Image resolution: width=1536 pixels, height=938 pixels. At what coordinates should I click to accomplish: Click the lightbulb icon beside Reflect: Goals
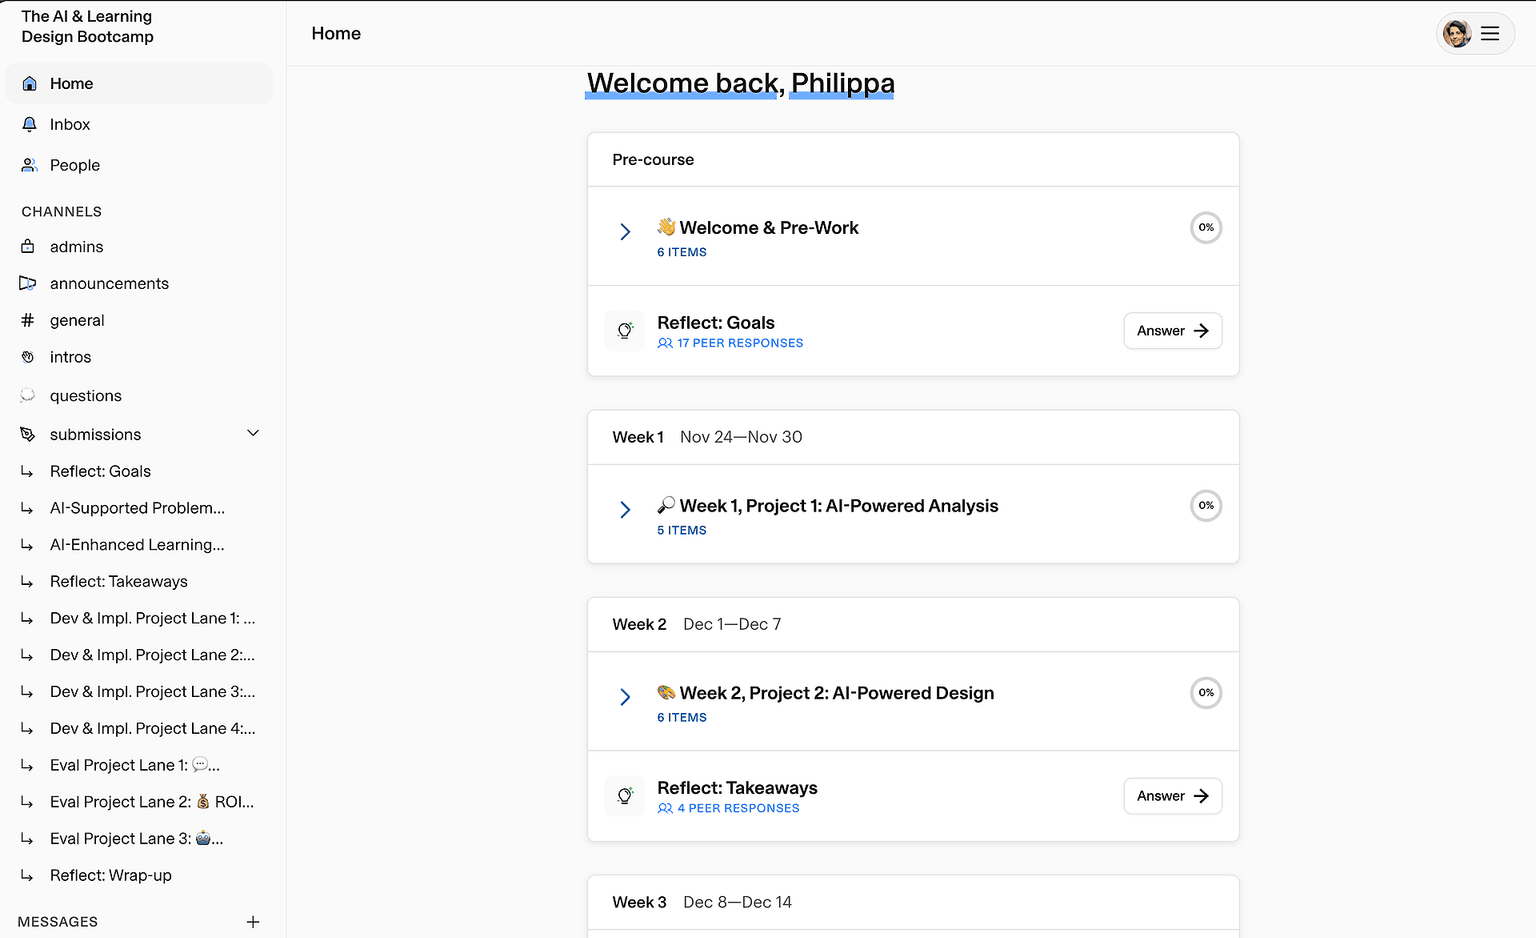pyautogui.click(x=625, y=331)
